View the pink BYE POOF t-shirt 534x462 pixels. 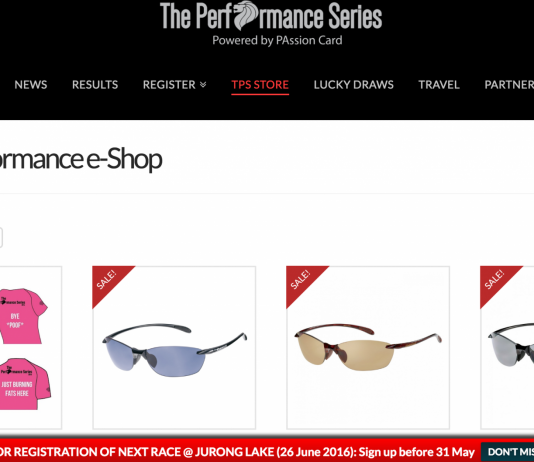click(x=22, y=316)
